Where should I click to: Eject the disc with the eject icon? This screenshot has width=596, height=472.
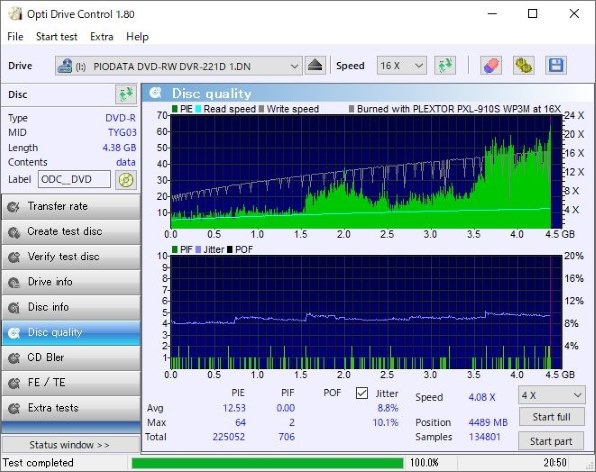315,66
